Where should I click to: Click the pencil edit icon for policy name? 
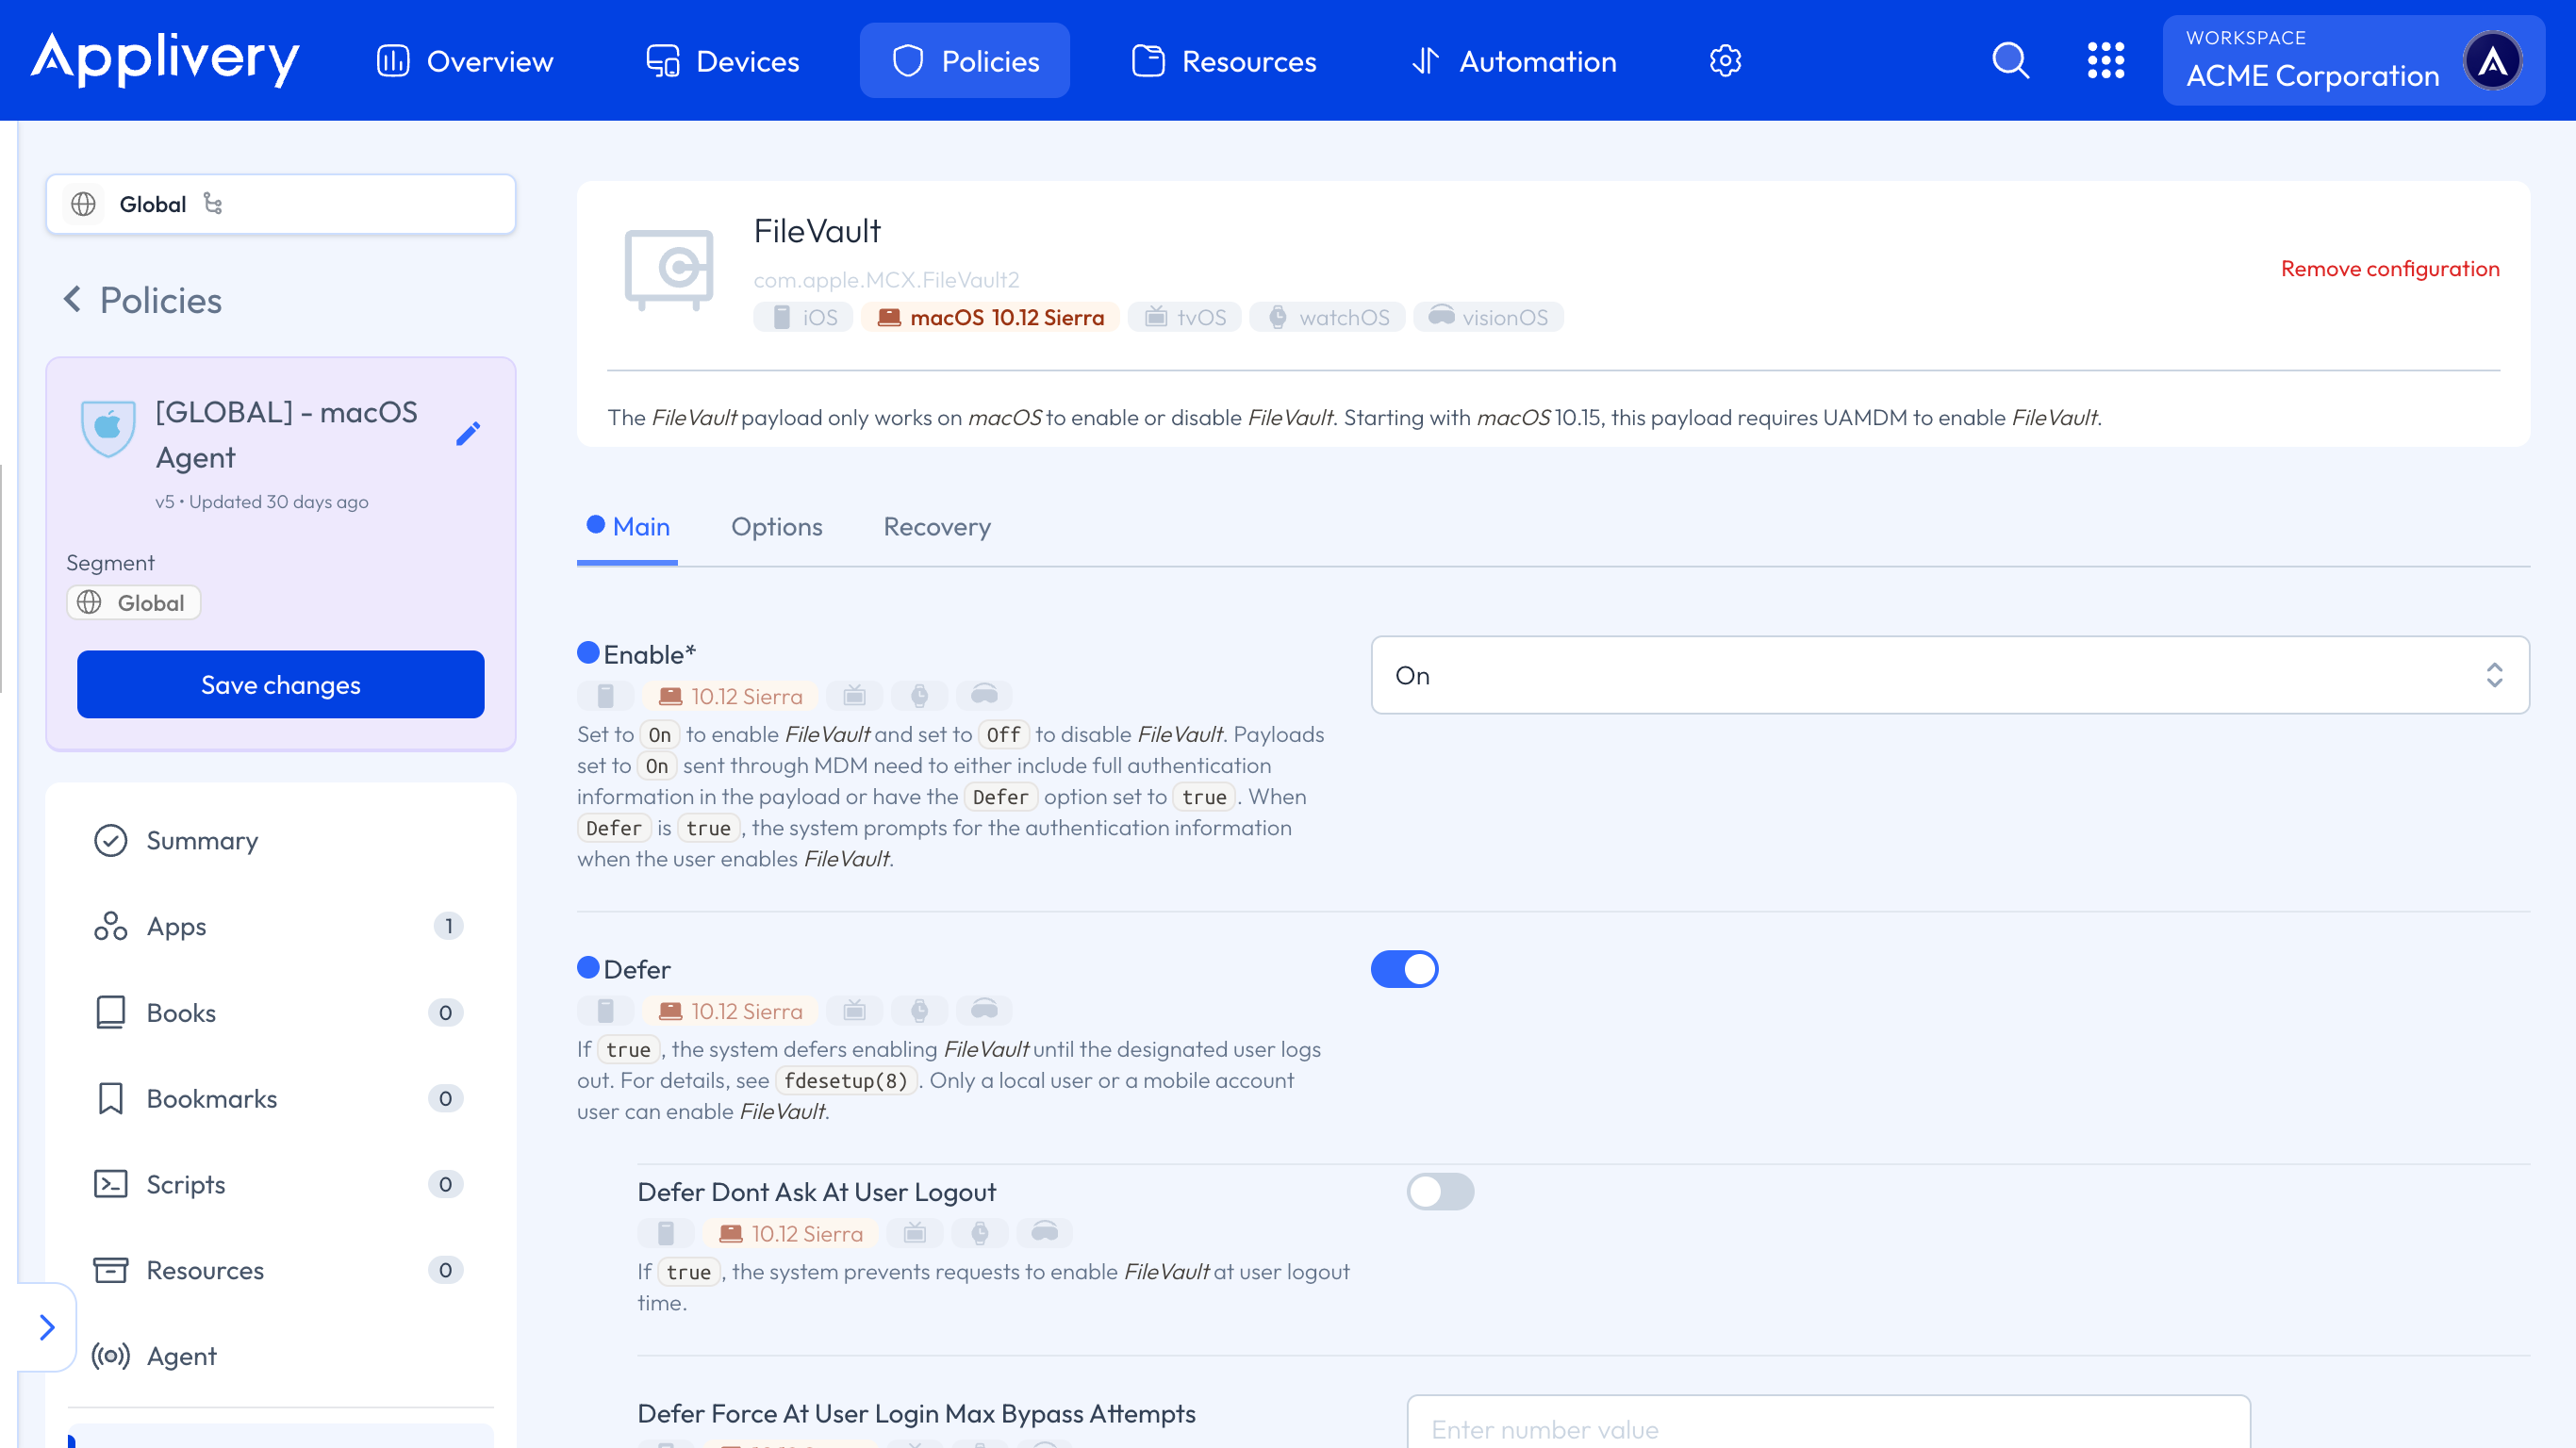468,433
